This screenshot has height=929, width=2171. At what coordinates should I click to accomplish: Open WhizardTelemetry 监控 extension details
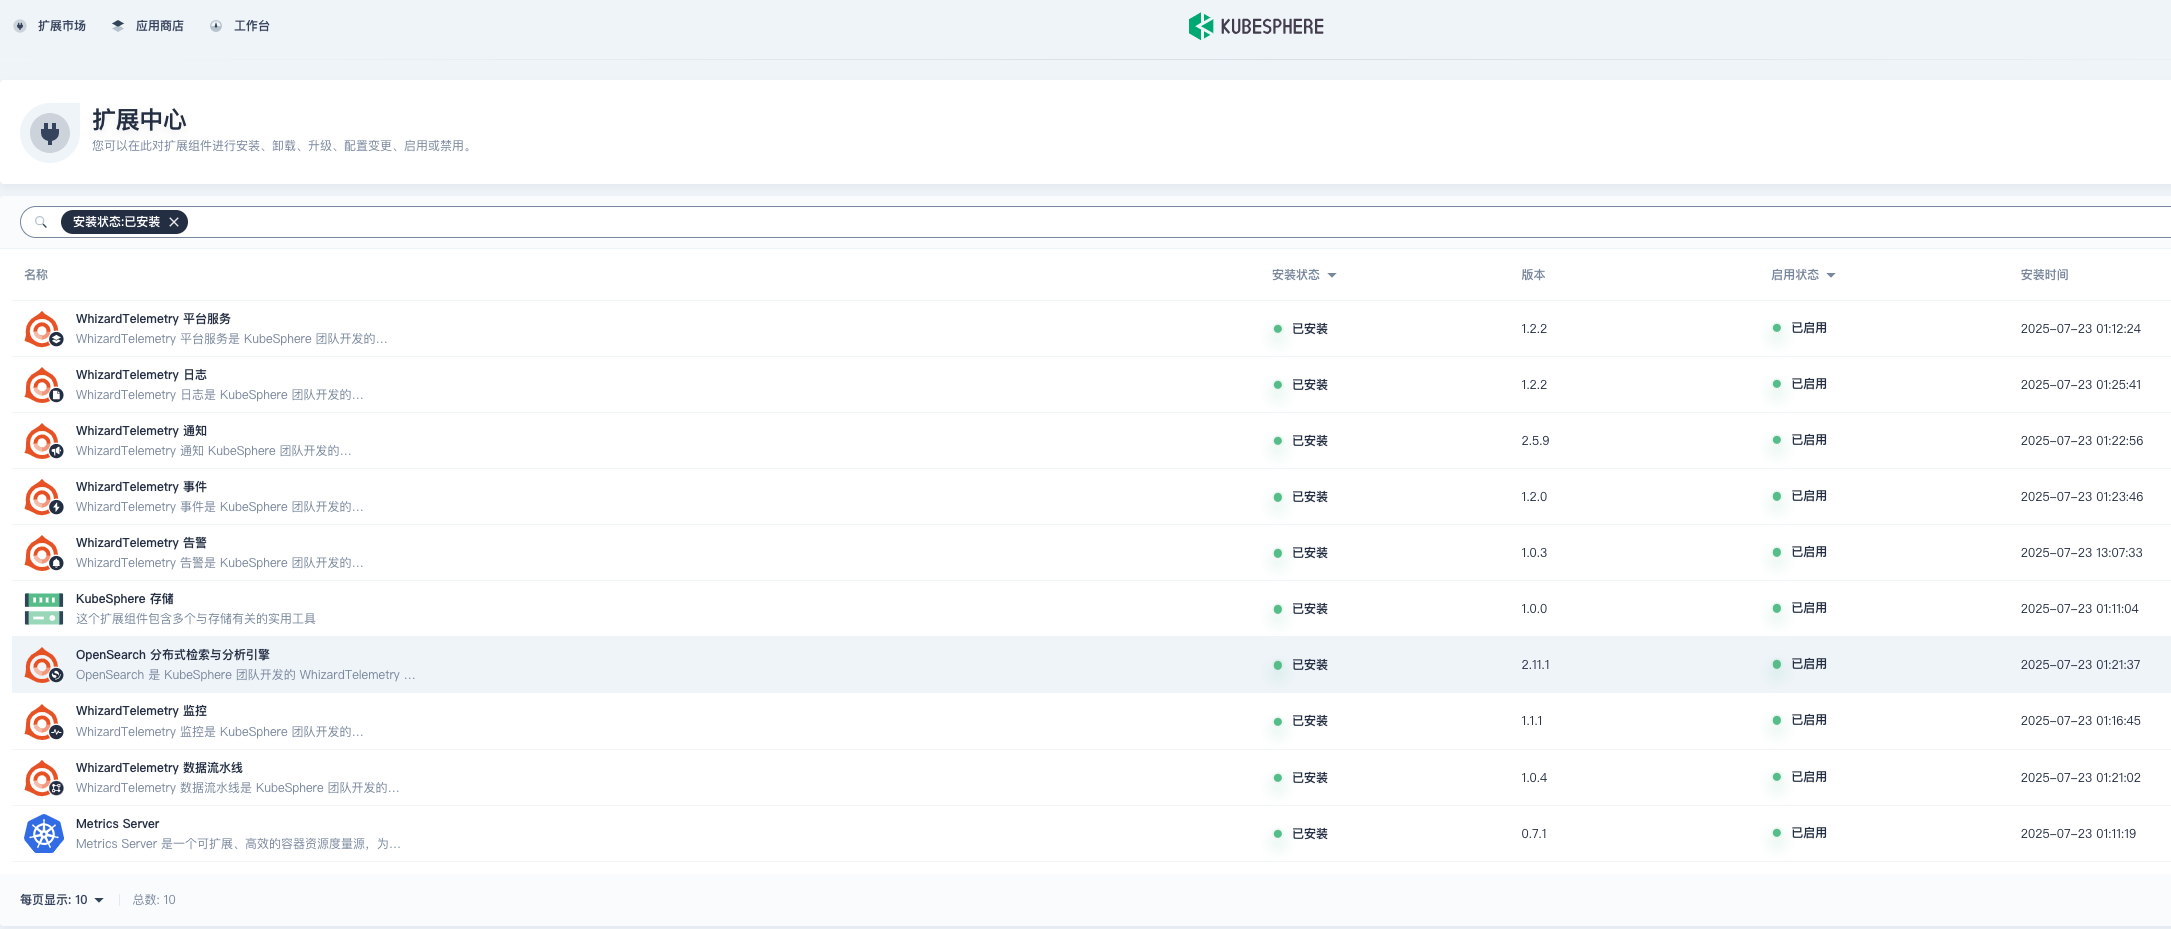pyautogui.click(x=141, y=711)
